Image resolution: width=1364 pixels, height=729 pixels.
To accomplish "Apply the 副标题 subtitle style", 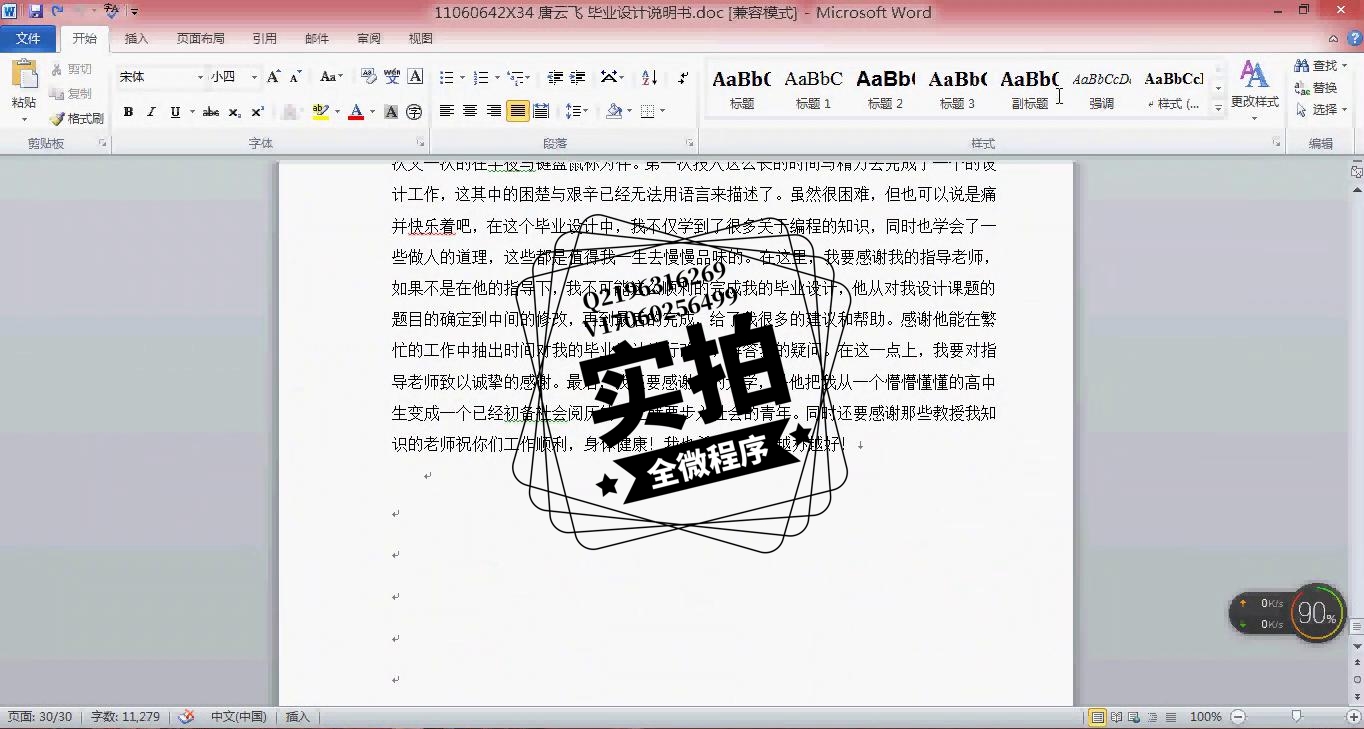I will point(1029,88).
